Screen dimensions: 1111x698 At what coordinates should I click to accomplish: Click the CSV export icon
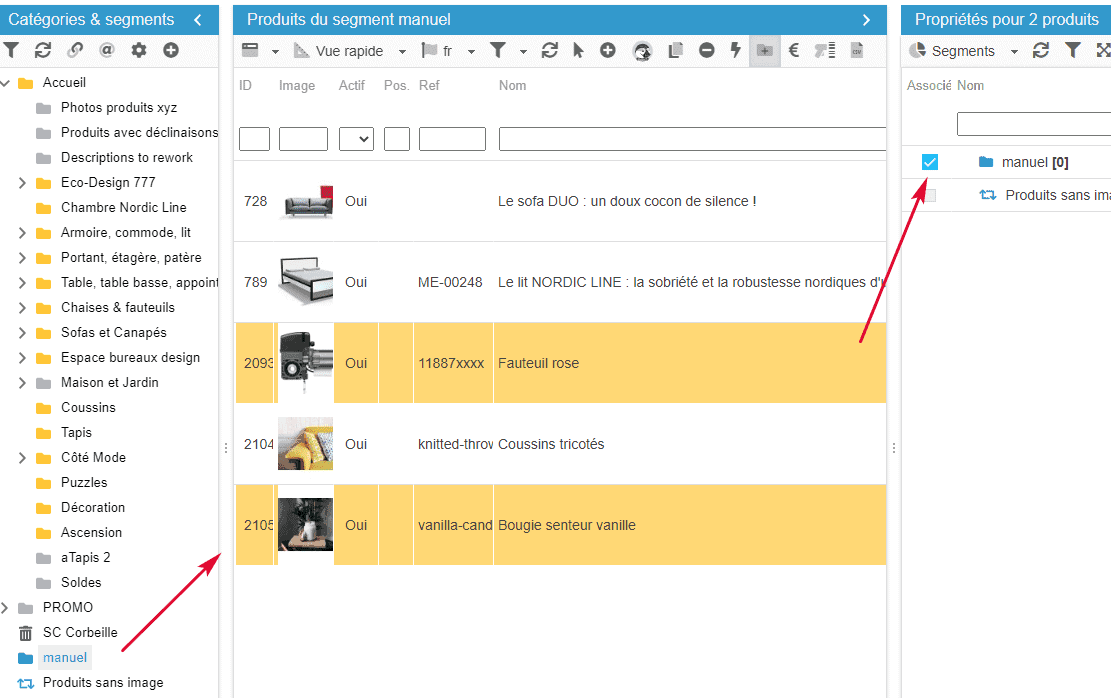[x=857, y=50]
